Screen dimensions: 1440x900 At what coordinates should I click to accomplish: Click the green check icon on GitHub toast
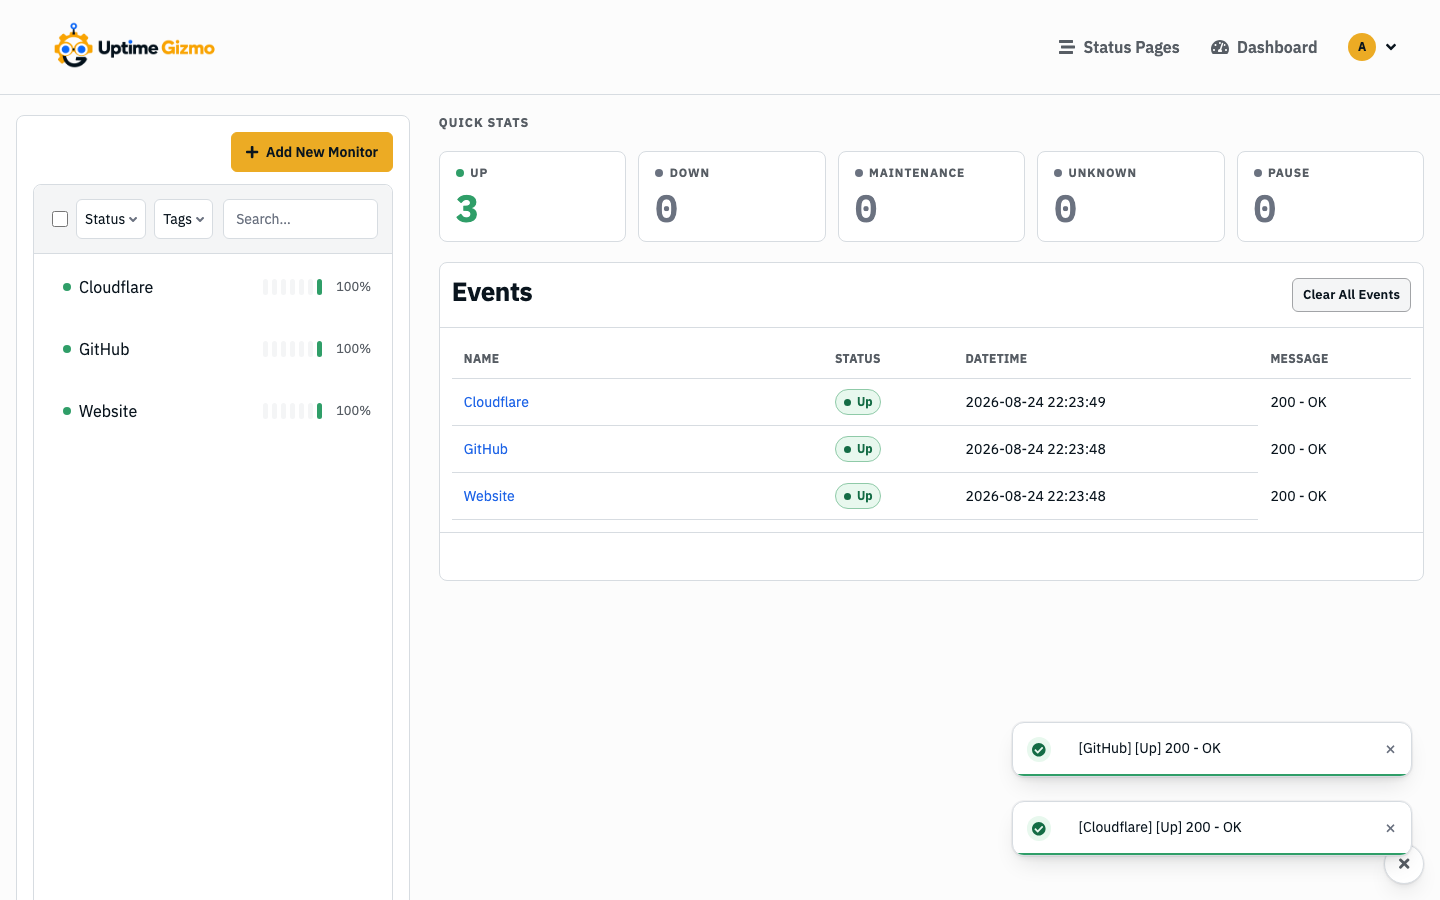[x=1039, y=749]
